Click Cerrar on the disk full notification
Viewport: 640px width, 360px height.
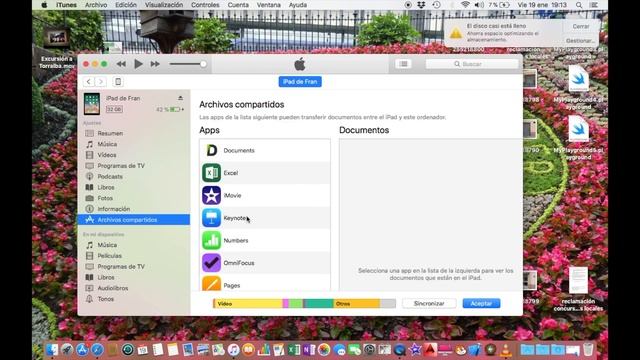(x=581, y=26)
